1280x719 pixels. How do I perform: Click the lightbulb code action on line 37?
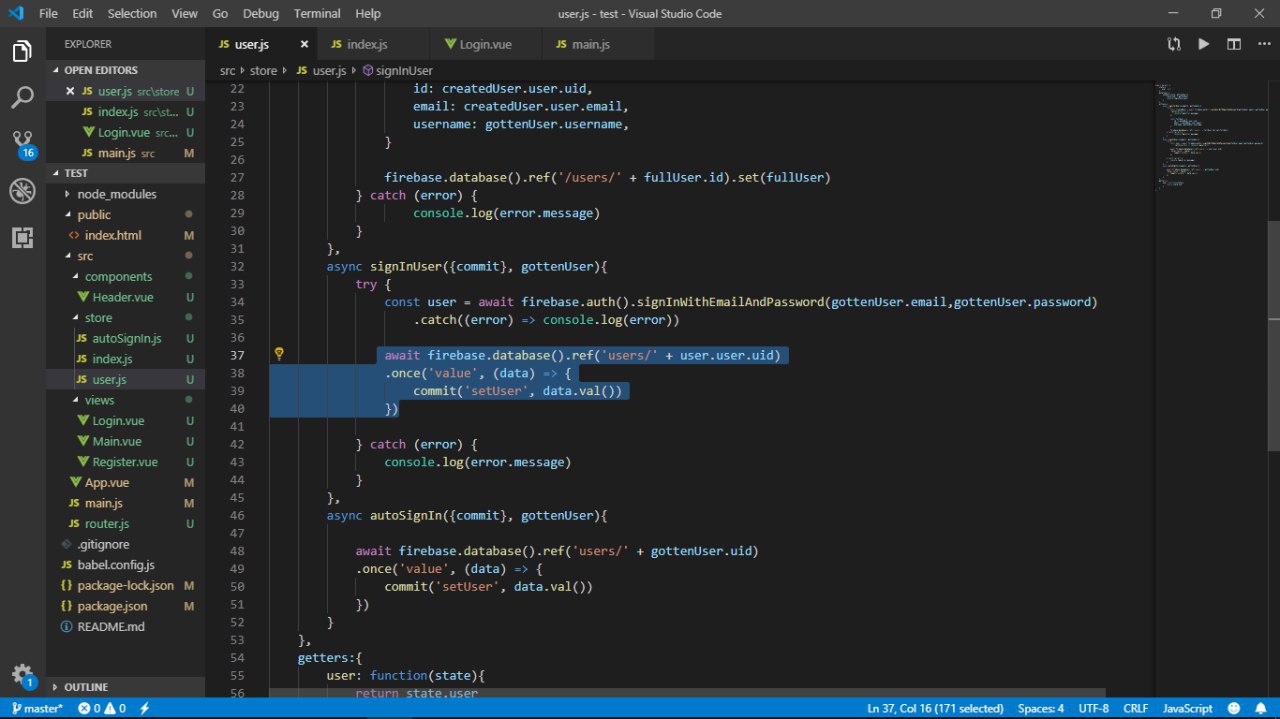(280, 354)
